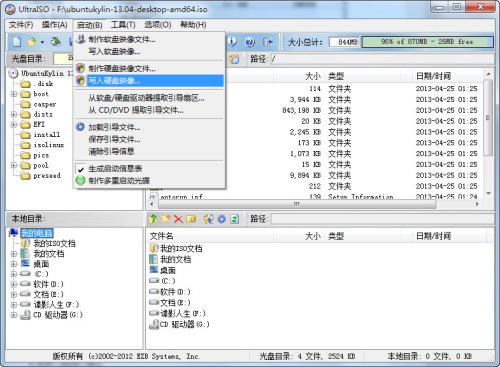Click the green refresh icon in local toolbar
Screen dimensions: 500x367
[x=235, y=219]
